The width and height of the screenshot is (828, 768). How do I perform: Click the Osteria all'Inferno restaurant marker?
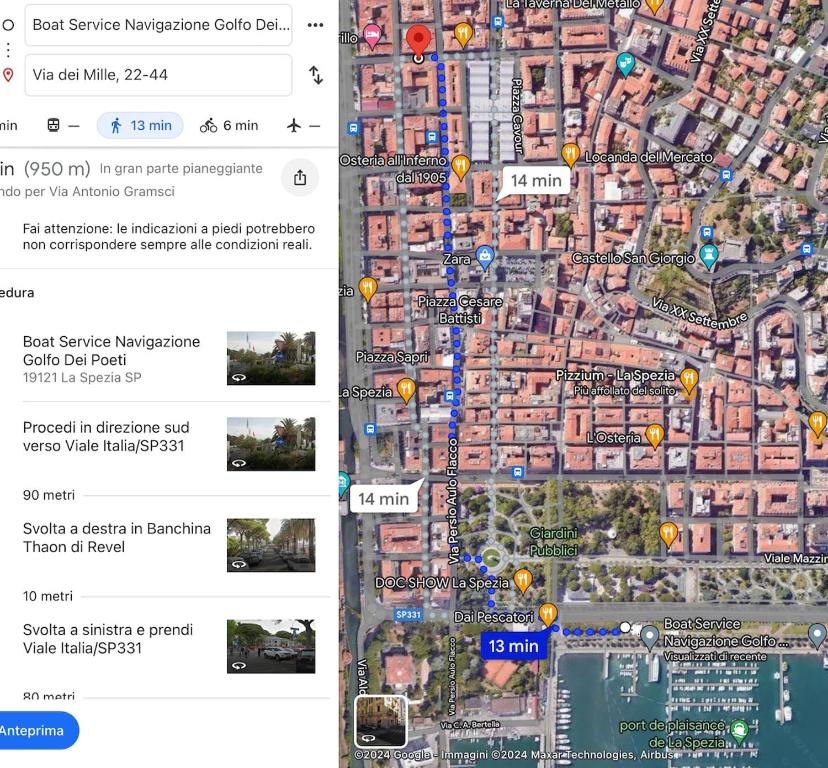tap(460, 166)
